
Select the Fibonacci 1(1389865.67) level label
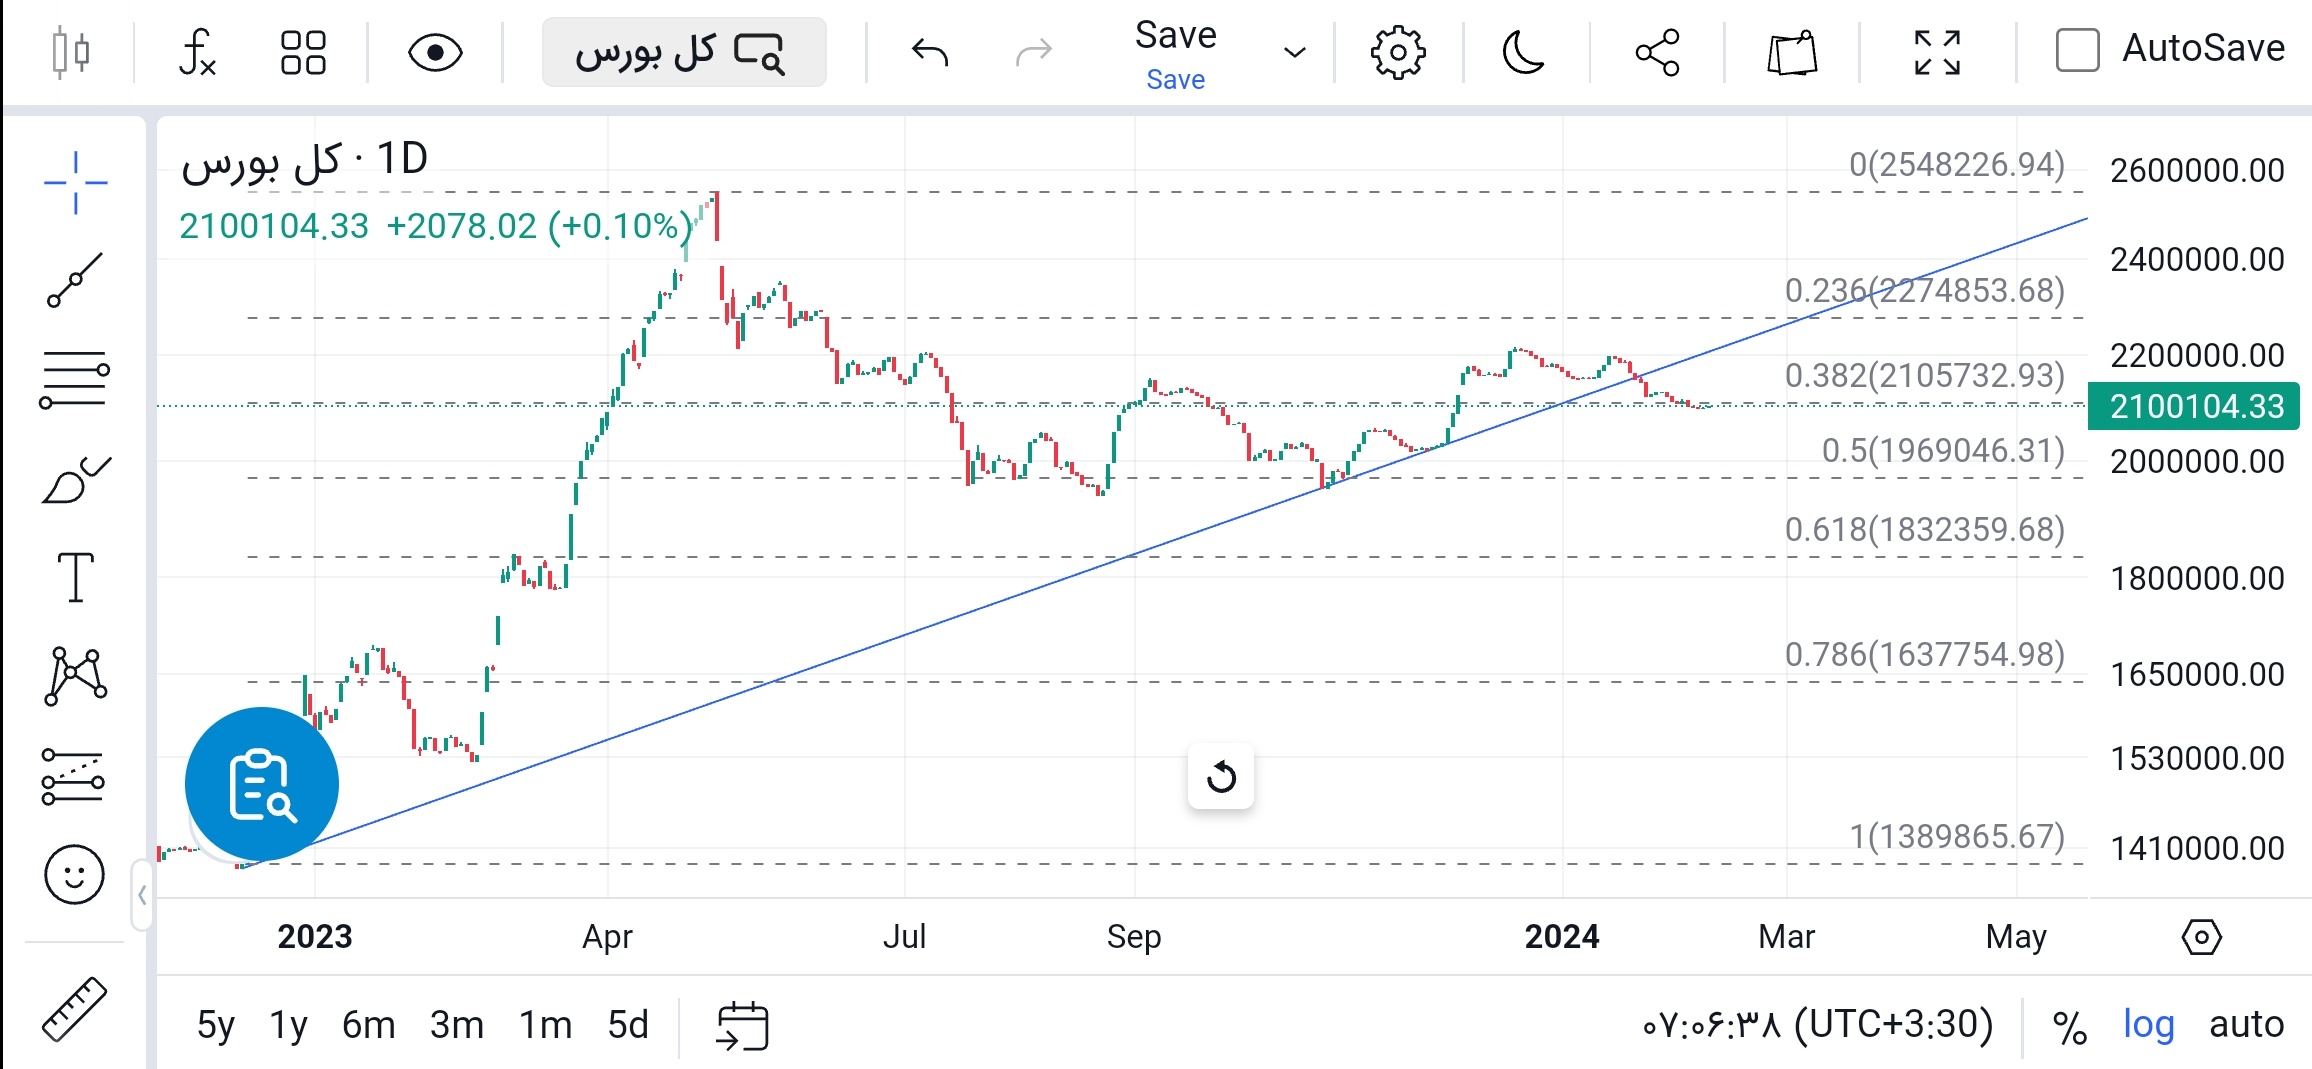point(1956,836)
